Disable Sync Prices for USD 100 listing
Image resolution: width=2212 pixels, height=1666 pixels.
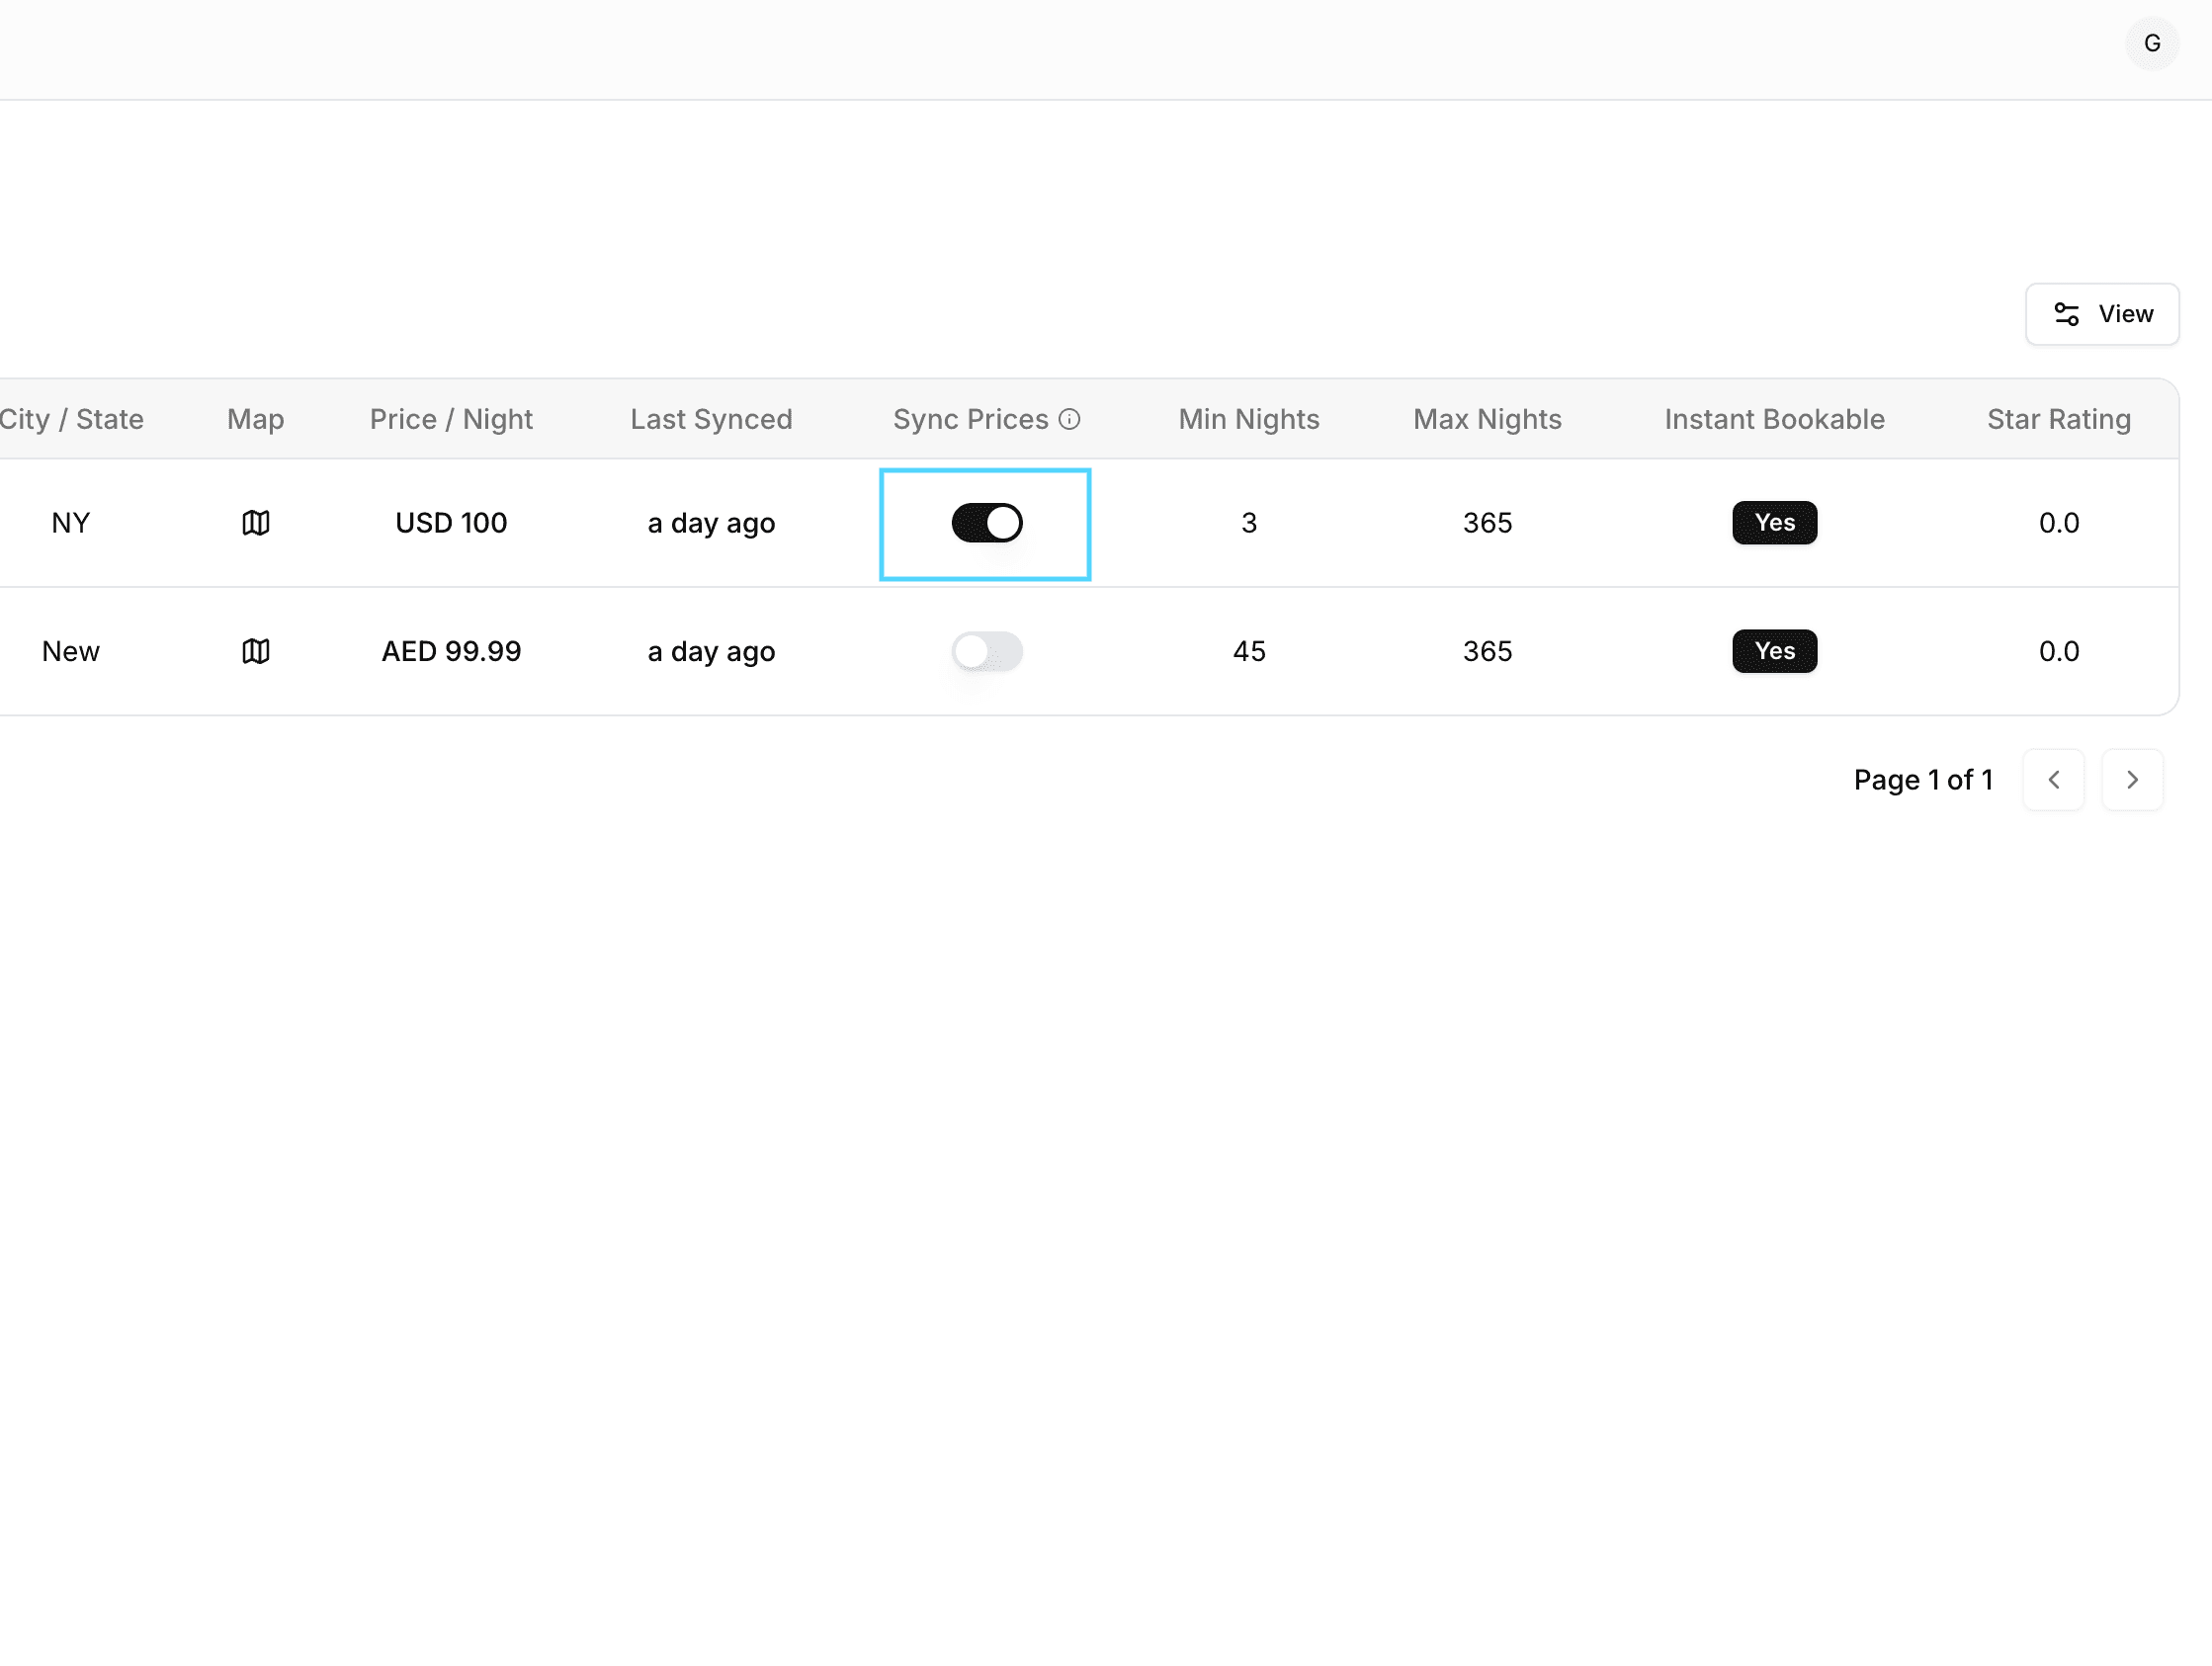pos(986,523)
